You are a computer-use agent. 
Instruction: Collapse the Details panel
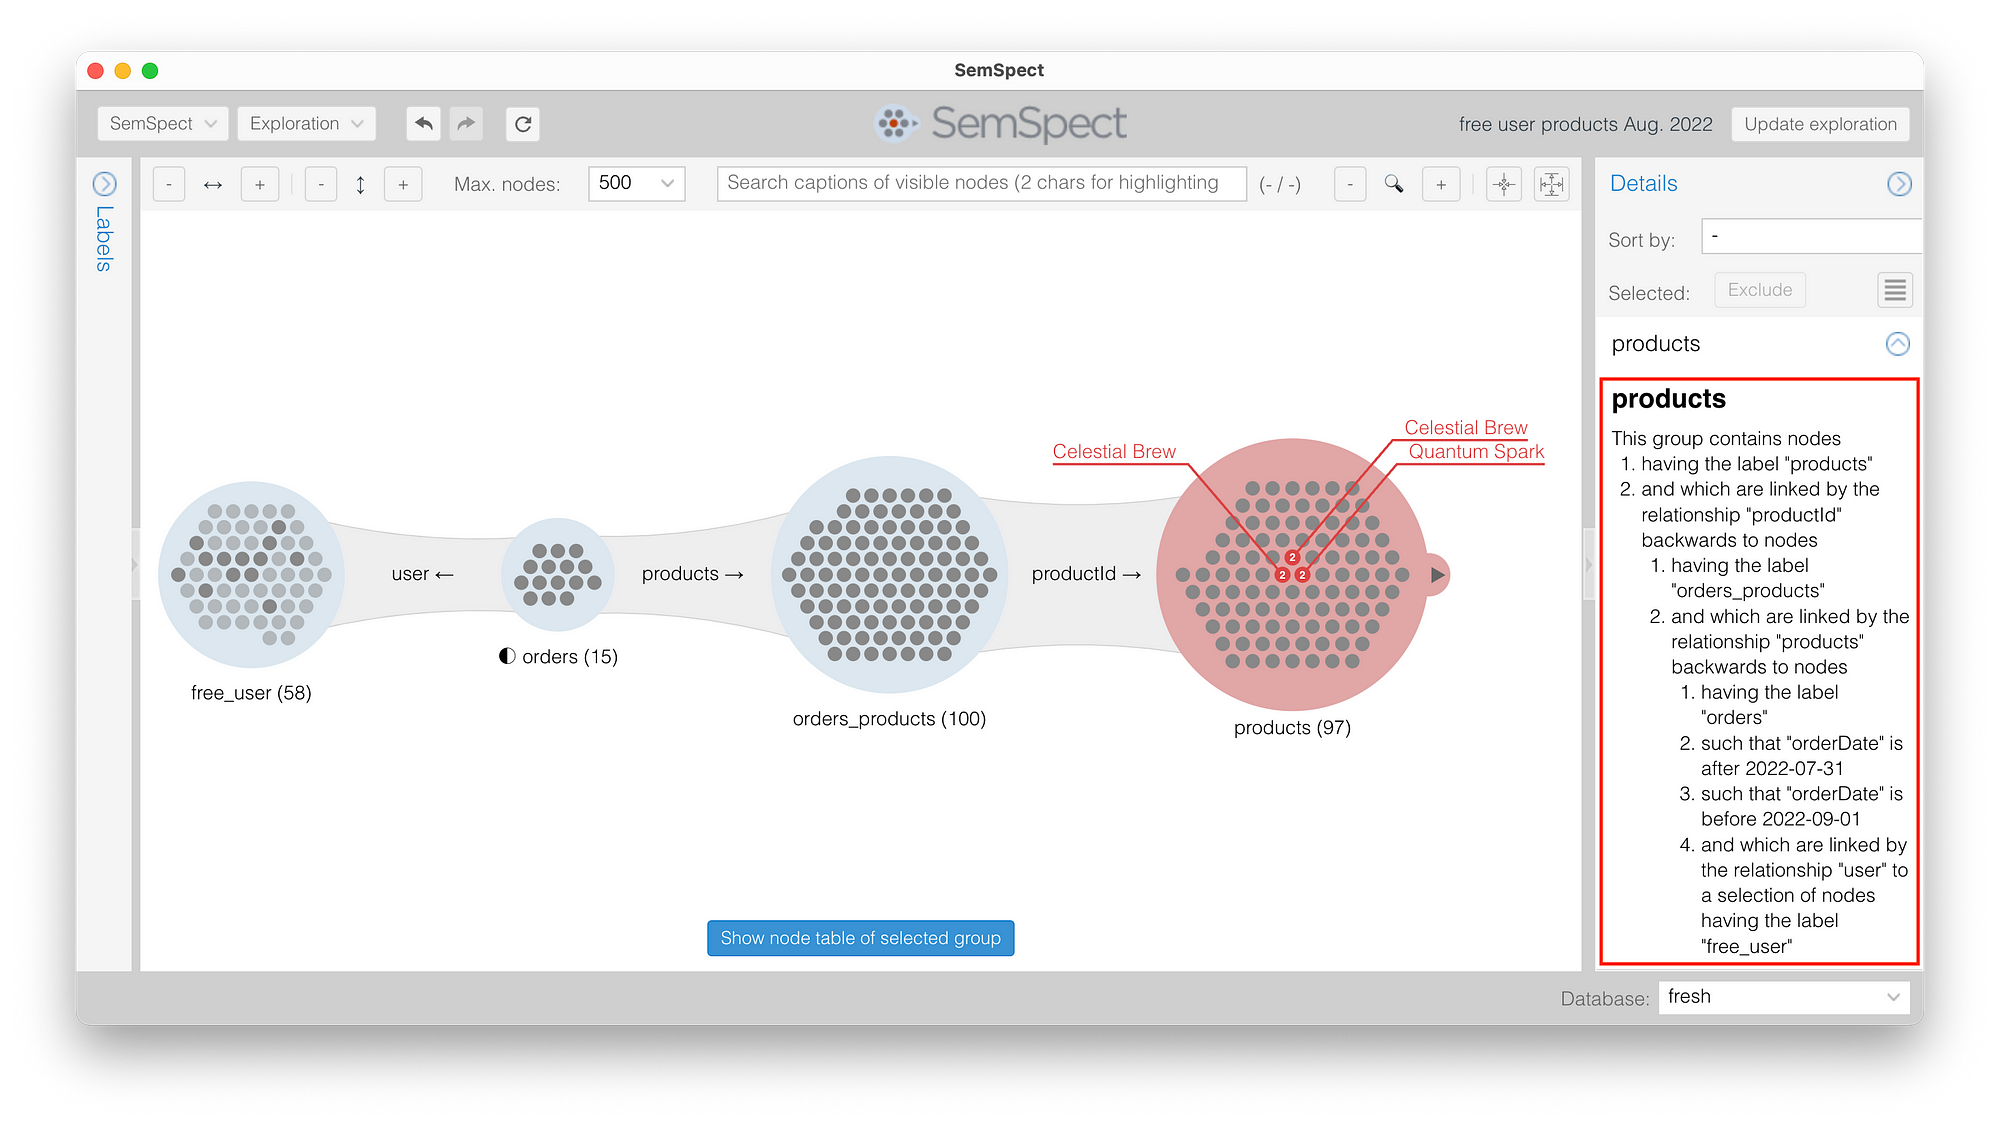coord(1898,184)
